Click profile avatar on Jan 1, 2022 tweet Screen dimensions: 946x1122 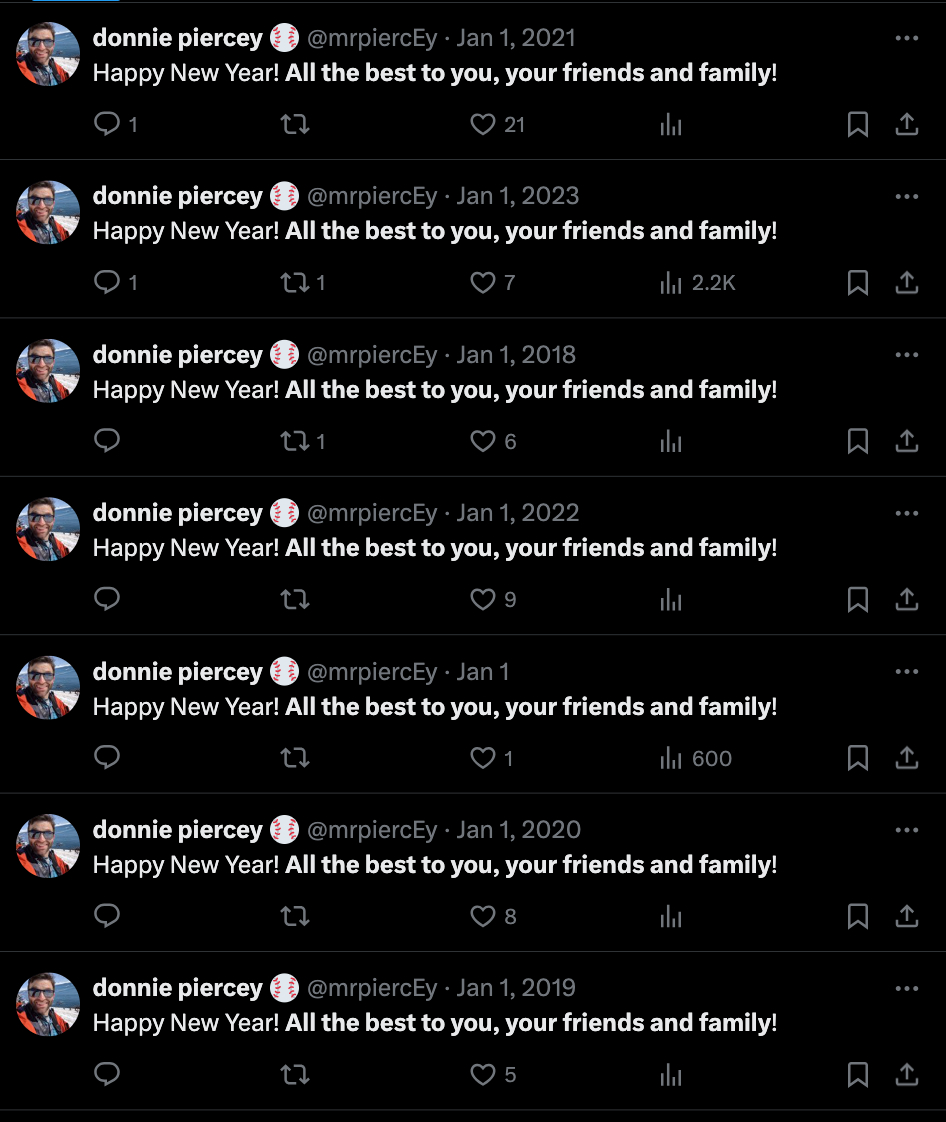click(x=48, y=529)
